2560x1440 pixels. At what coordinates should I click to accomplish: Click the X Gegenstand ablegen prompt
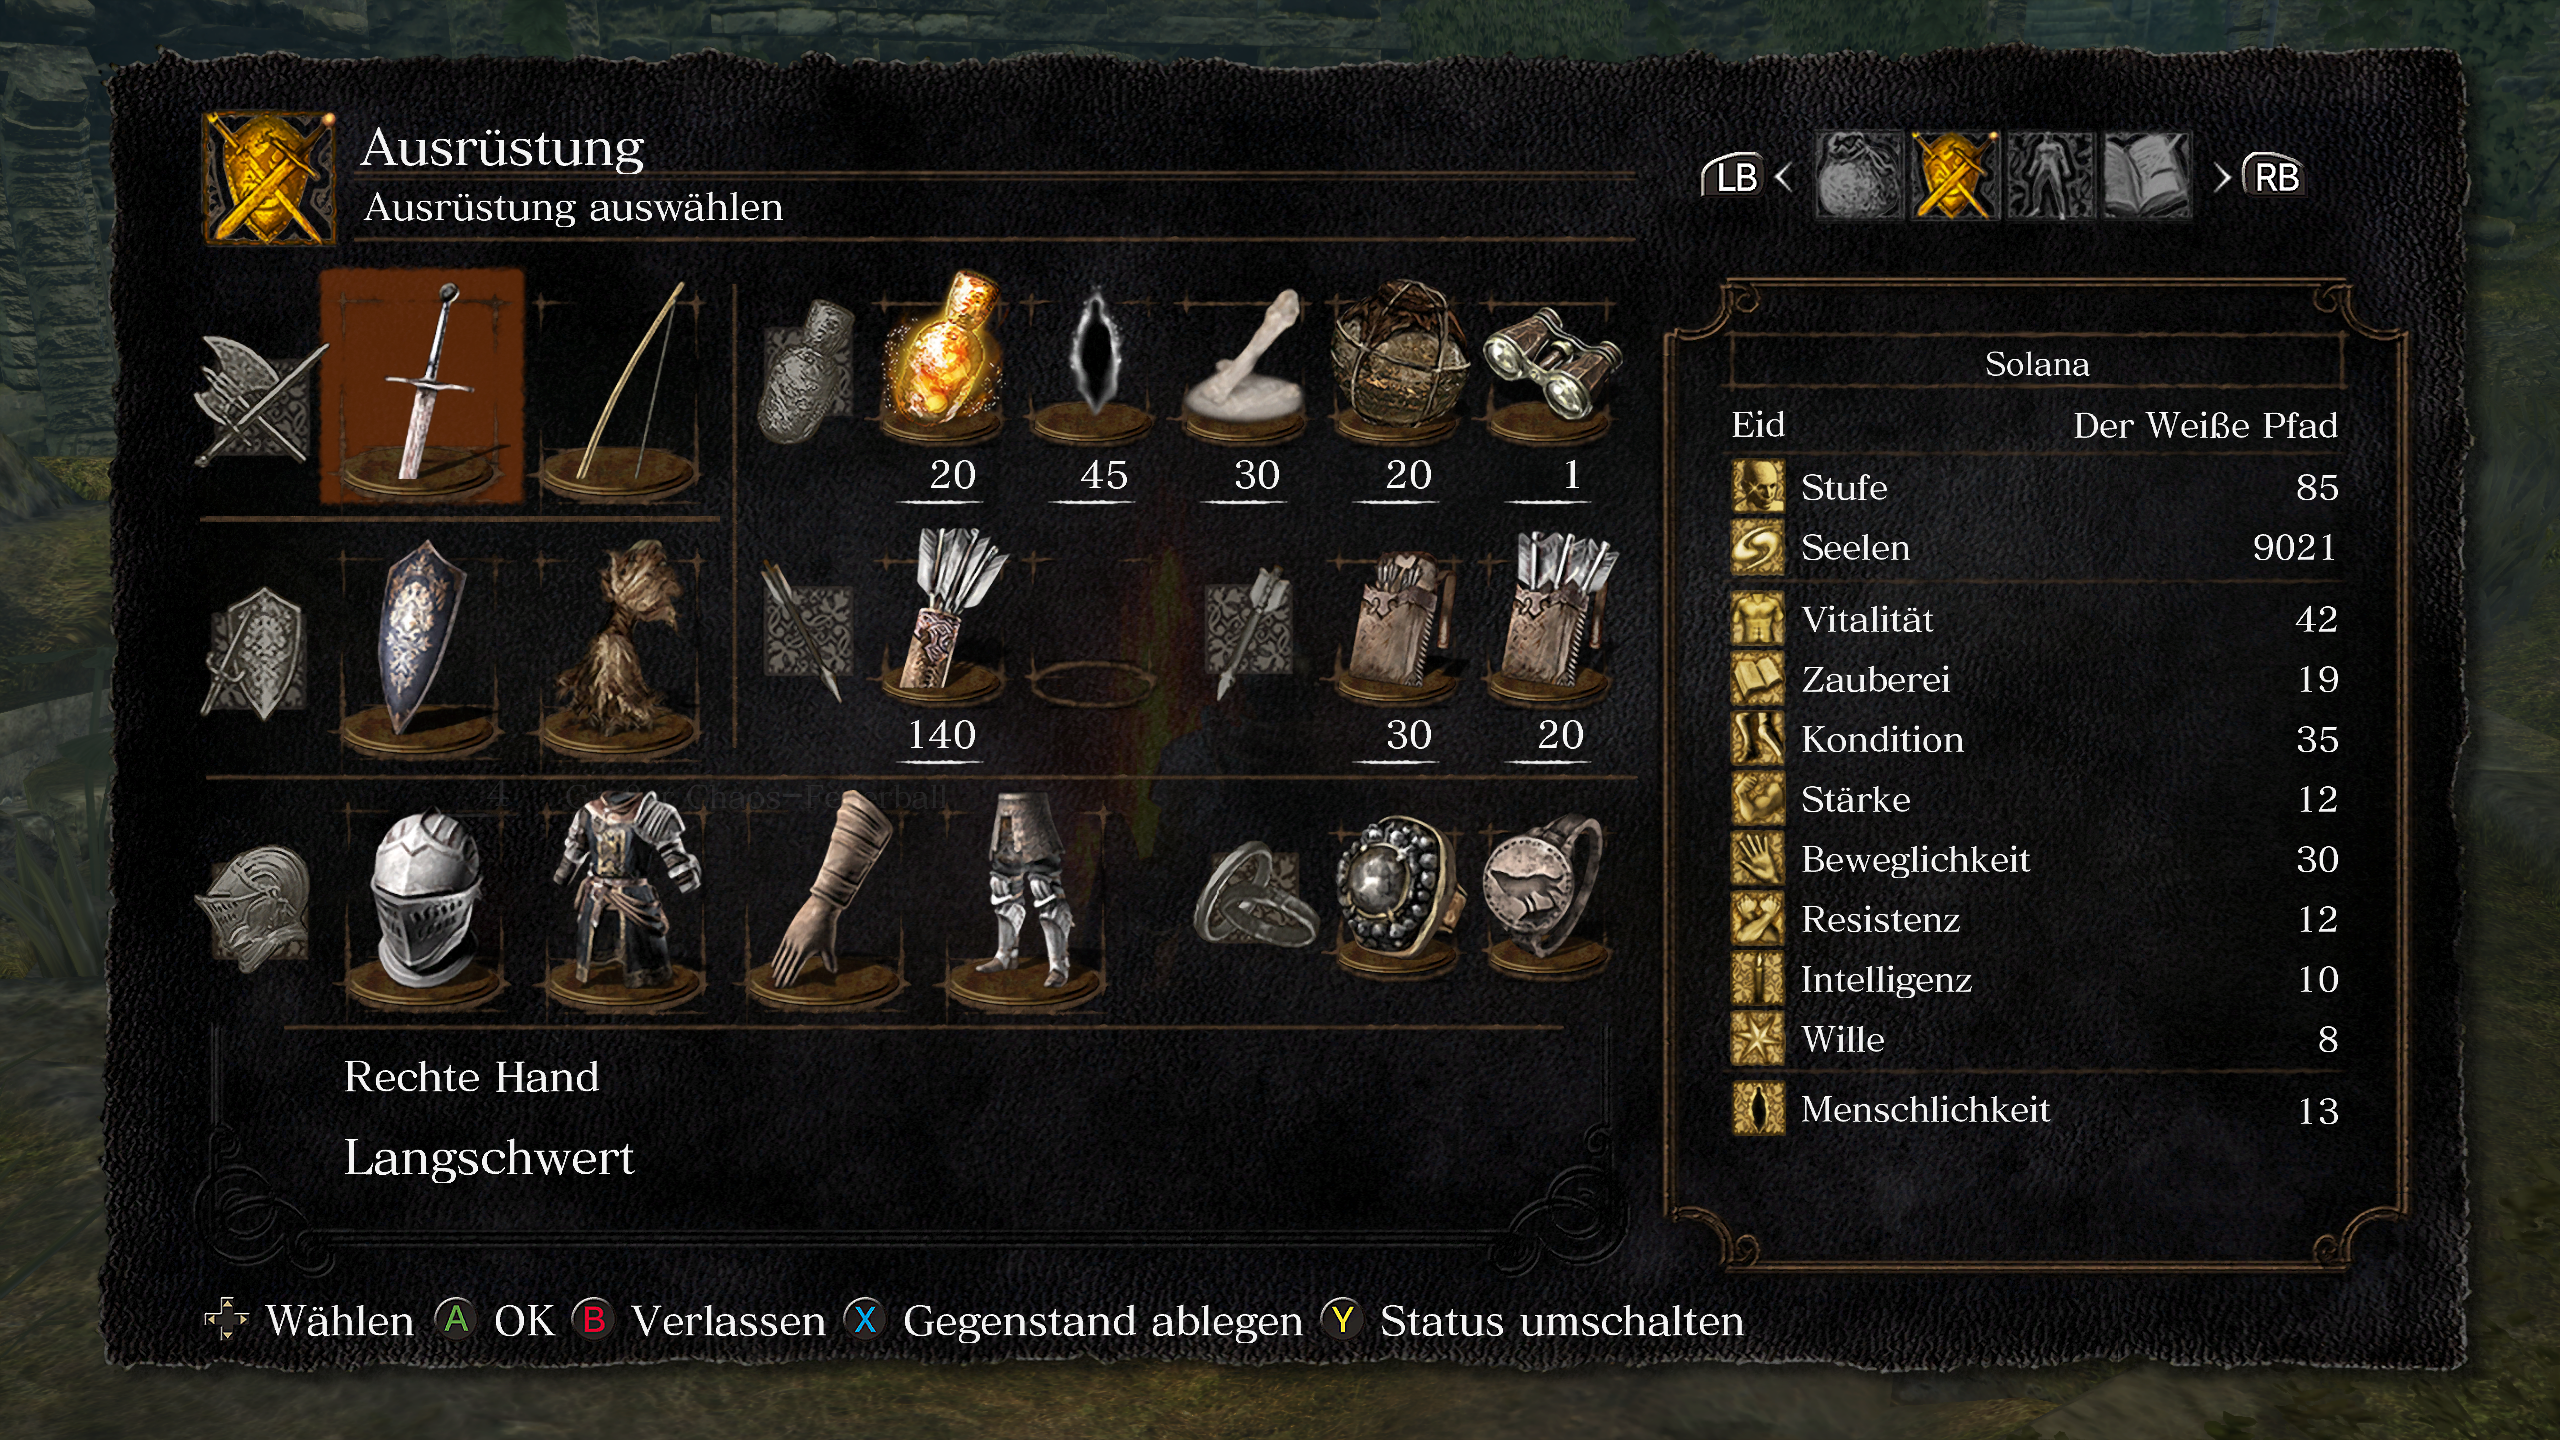click(x=1074, y=1321)
